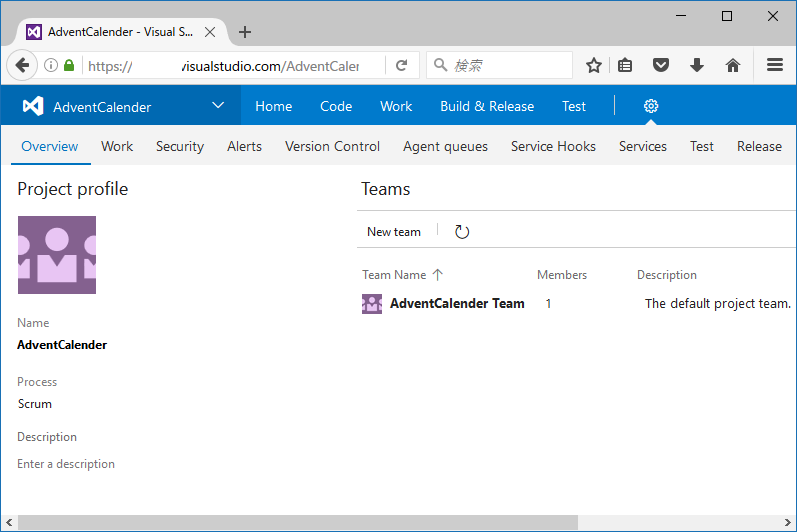Click the browser back arrow button

(22, 65)
